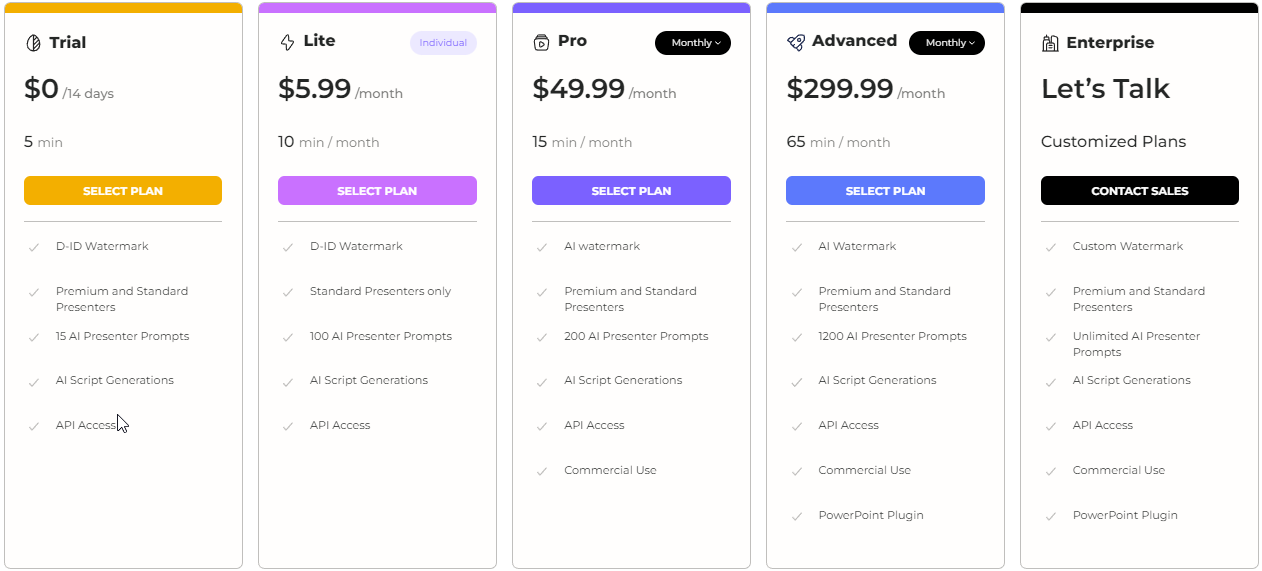Click the leaf icon beside Trial
This screenshot has width=1262, height=571.
pyautogui.click(x=33, y=43)
